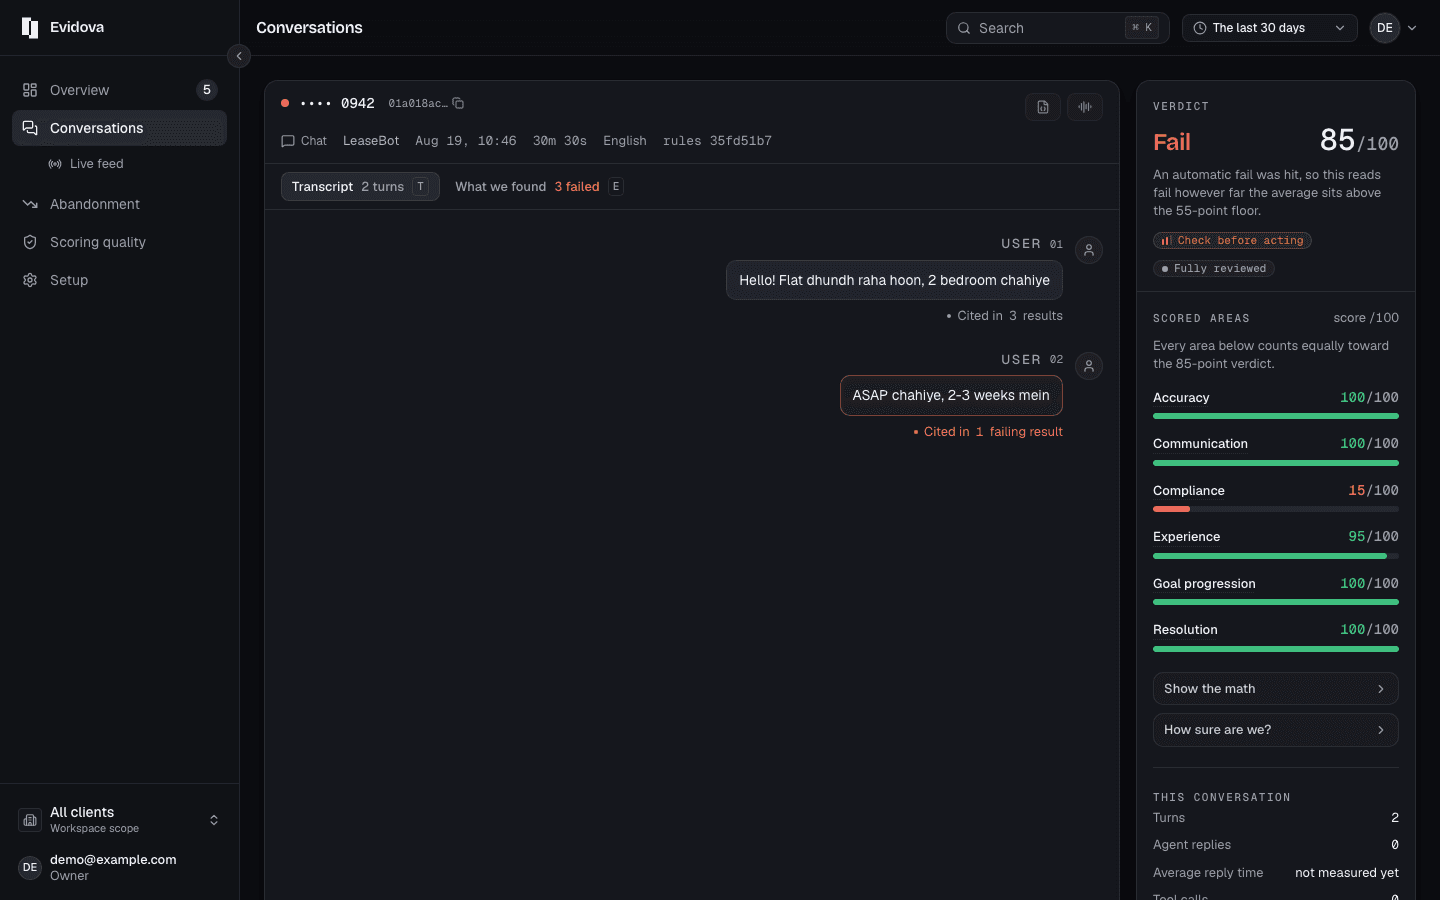The width and height of the screenshot is (1440, 900).
Task: Click the Resolution label
Action: pyautogui.click(x=1185, y=630)
